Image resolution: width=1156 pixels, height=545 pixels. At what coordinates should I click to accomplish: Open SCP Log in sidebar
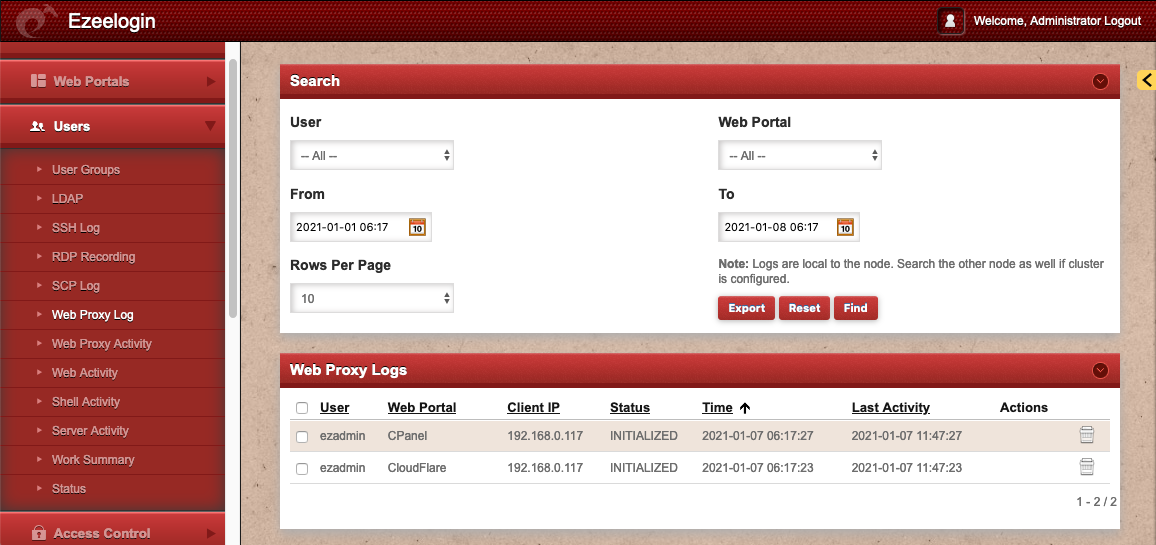click(75, 285)
